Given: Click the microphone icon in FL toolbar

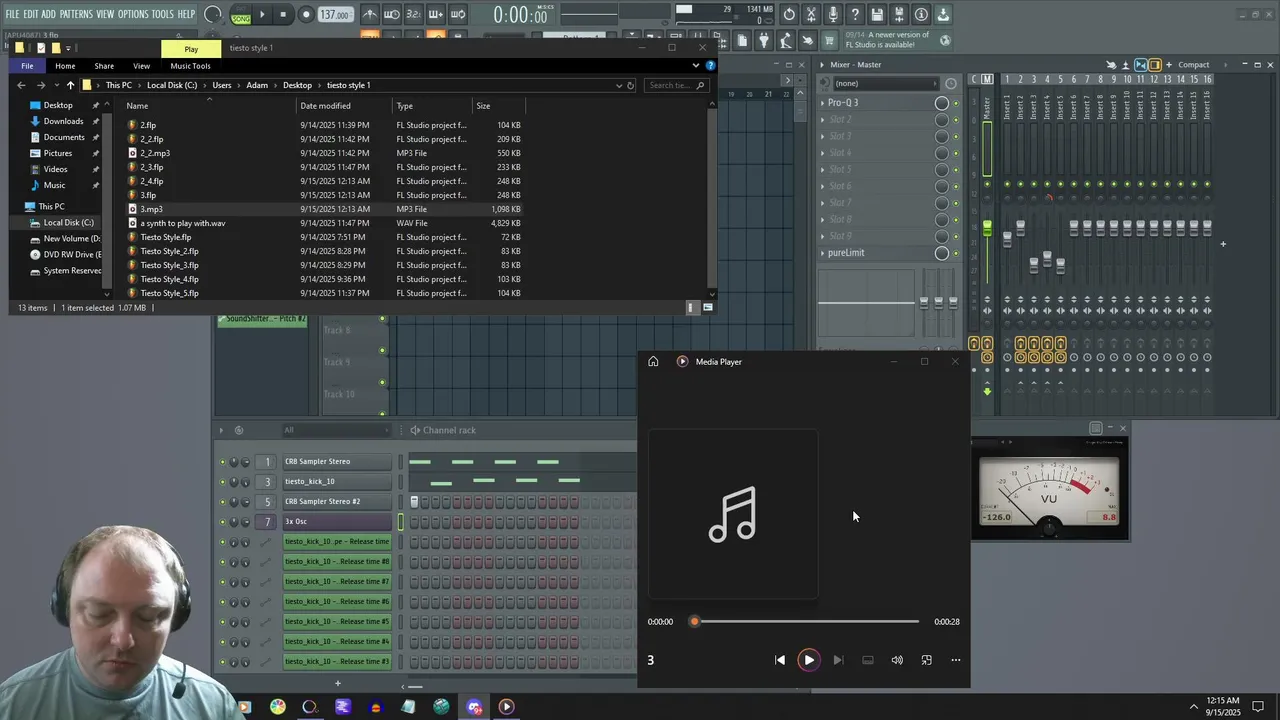Looking at the screenshot, I should pos(833,14).
